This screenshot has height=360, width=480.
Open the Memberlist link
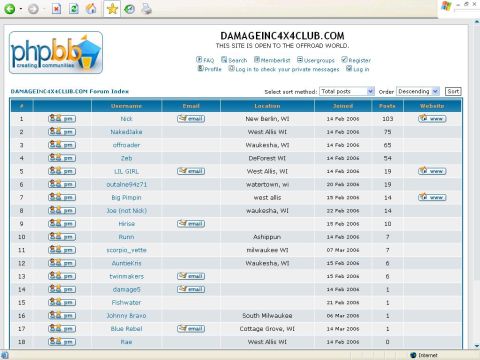point(272,60)
